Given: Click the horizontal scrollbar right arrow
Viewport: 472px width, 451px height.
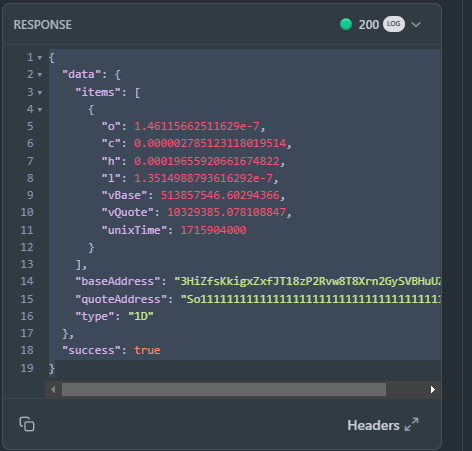Looking at the screenshot, I should 432,389.
